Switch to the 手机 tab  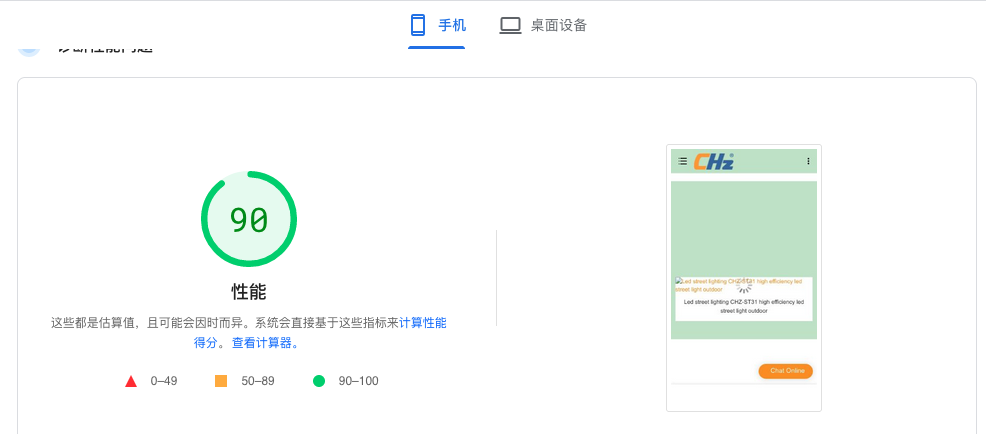point(437,25)
